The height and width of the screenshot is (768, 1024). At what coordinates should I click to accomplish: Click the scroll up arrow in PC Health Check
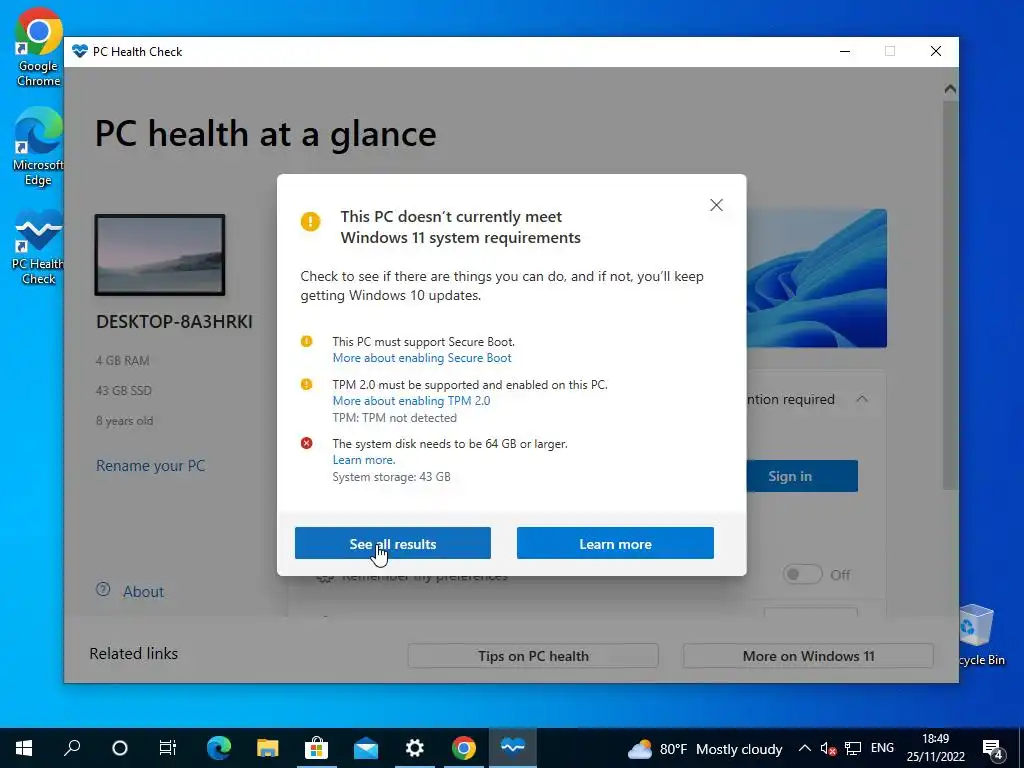click(x=950, y=89)
